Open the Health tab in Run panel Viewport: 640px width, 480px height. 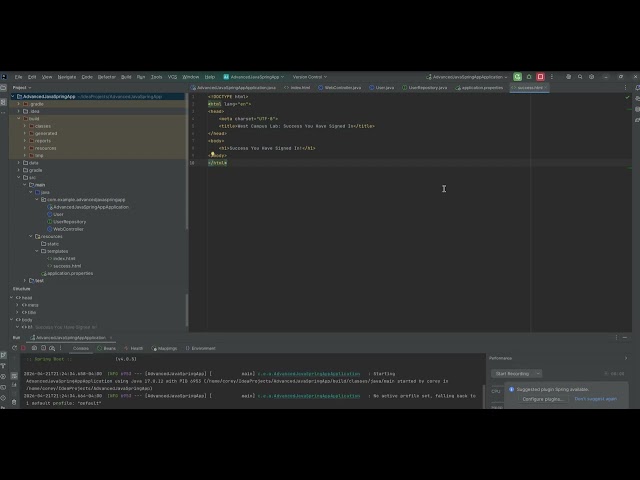coord(133,348)
